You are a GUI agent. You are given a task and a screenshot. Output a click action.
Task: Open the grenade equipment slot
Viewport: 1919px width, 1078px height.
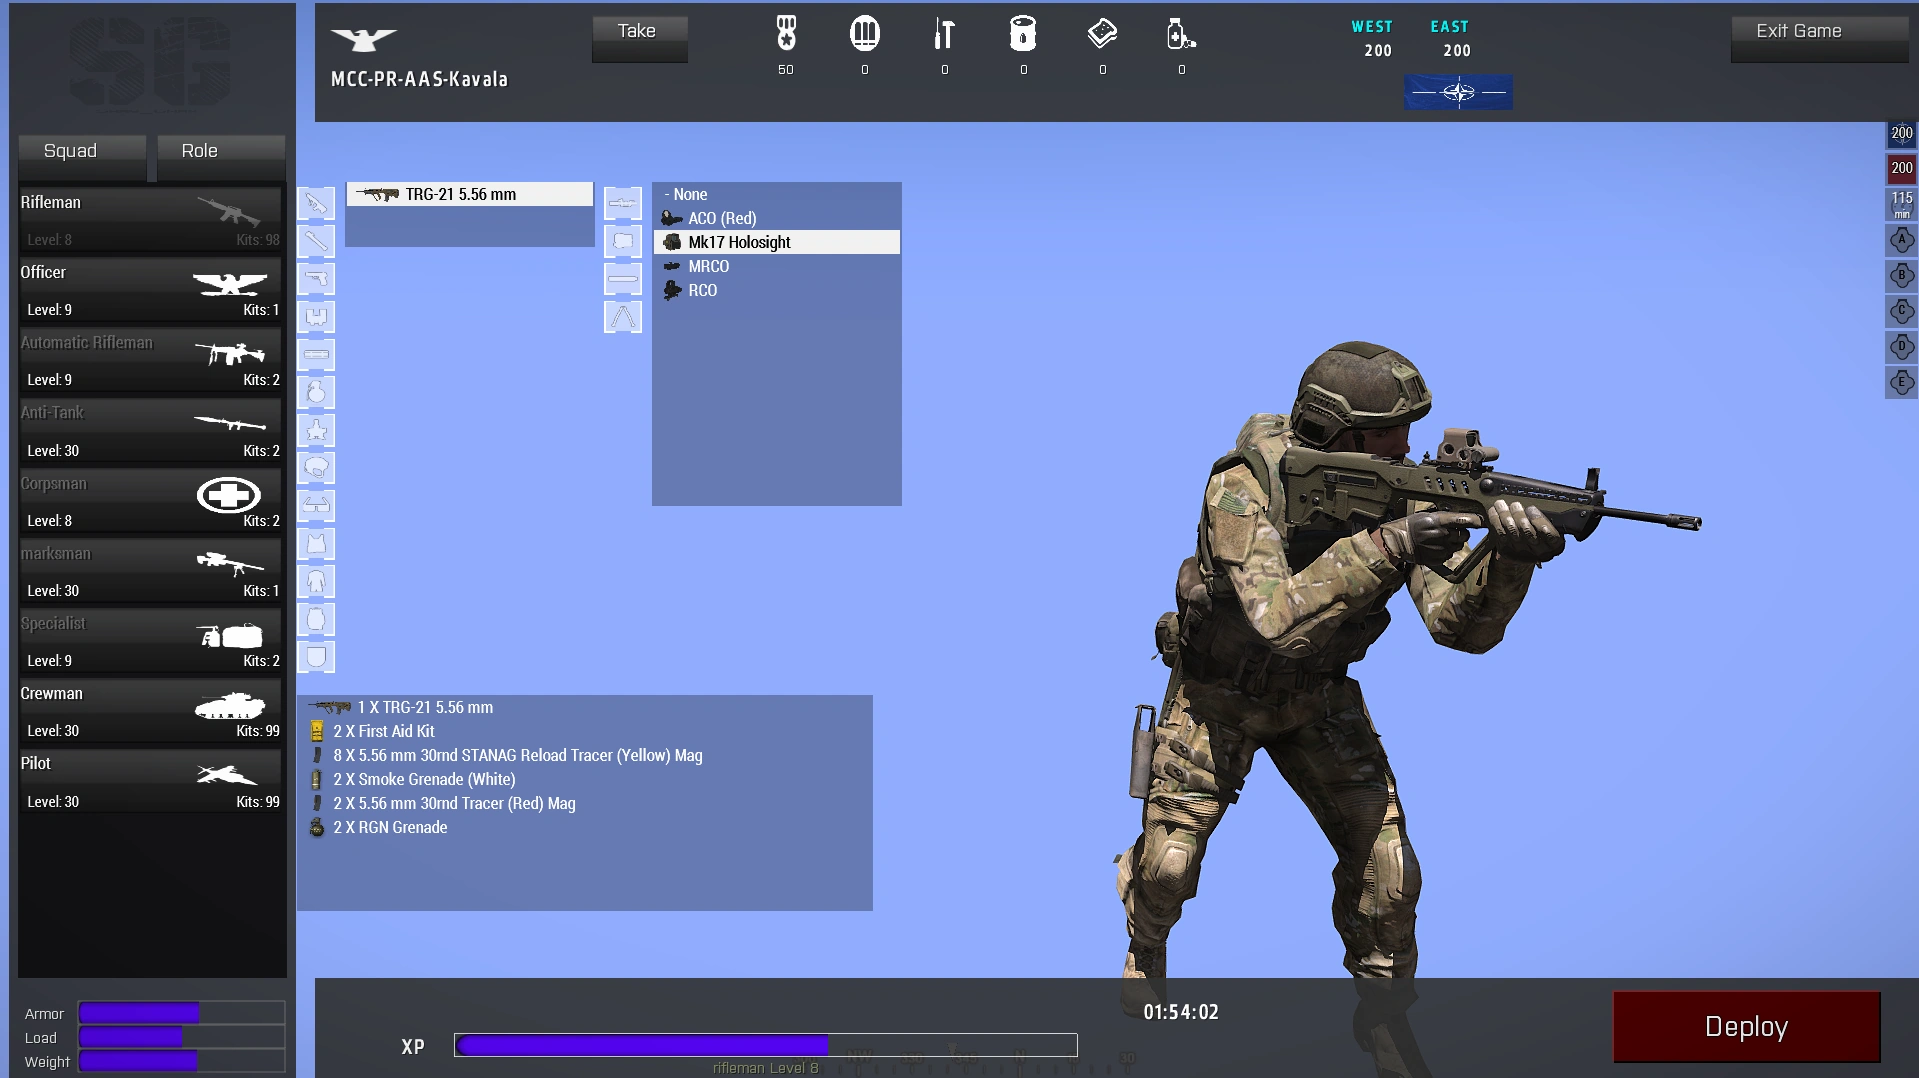(x=316, y=392)
